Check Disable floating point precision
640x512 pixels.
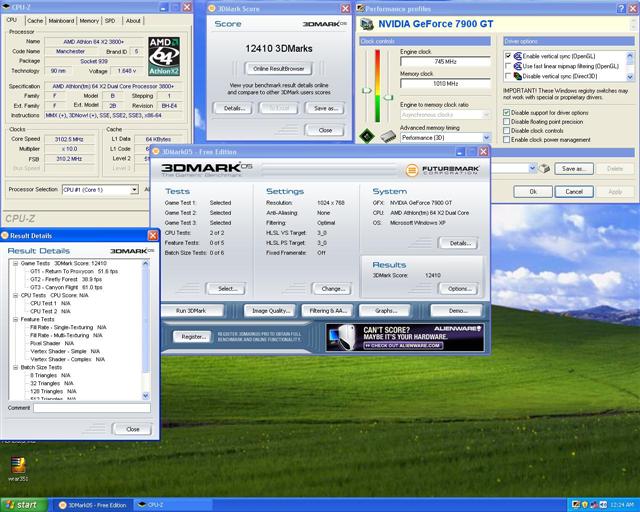coord(507,122)
